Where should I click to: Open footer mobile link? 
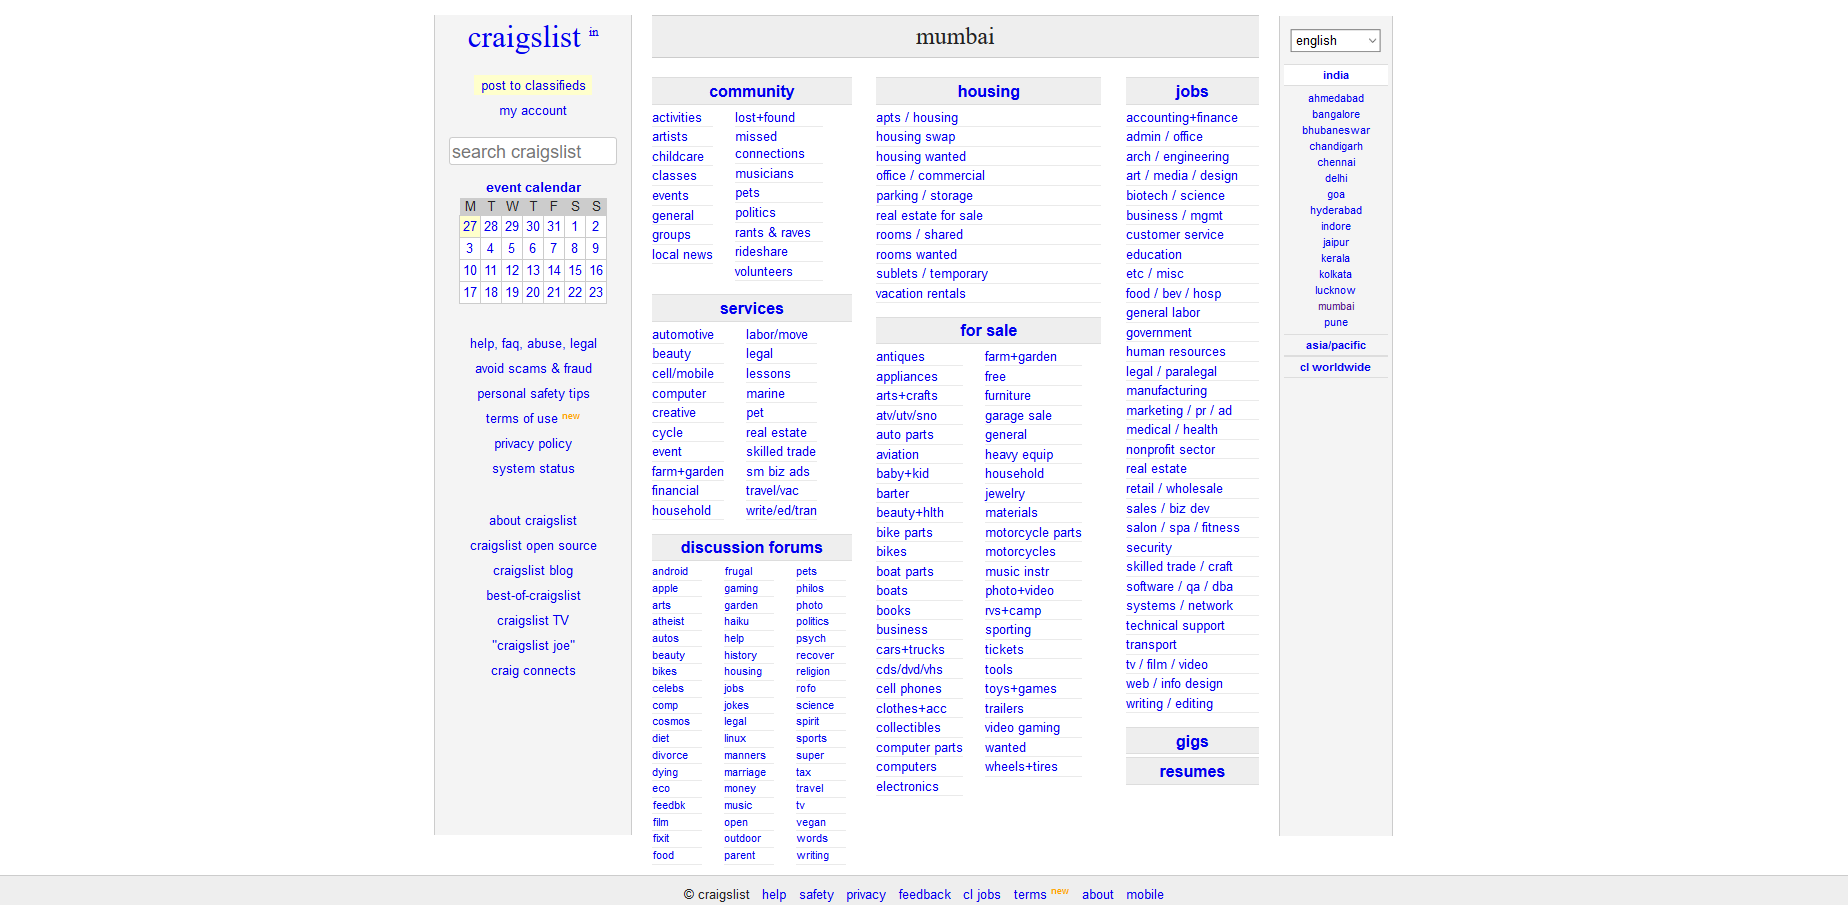click(x=1145, y=895)
